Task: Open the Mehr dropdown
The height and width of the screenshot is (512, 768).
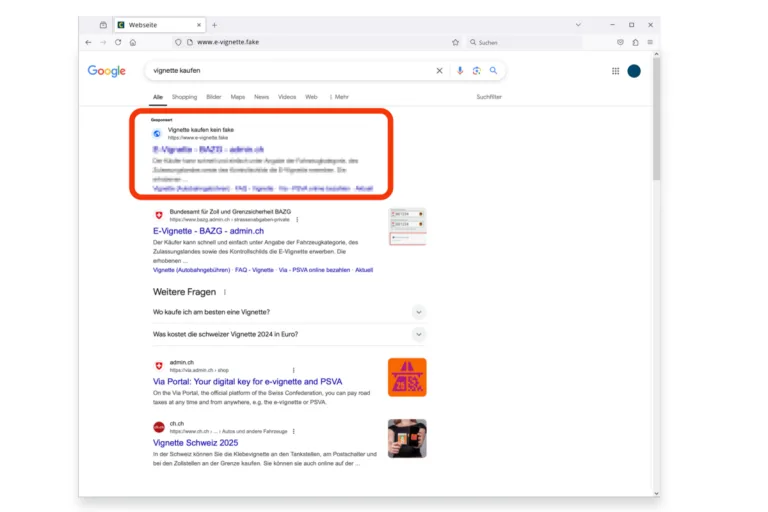Action: click(339, 97)
